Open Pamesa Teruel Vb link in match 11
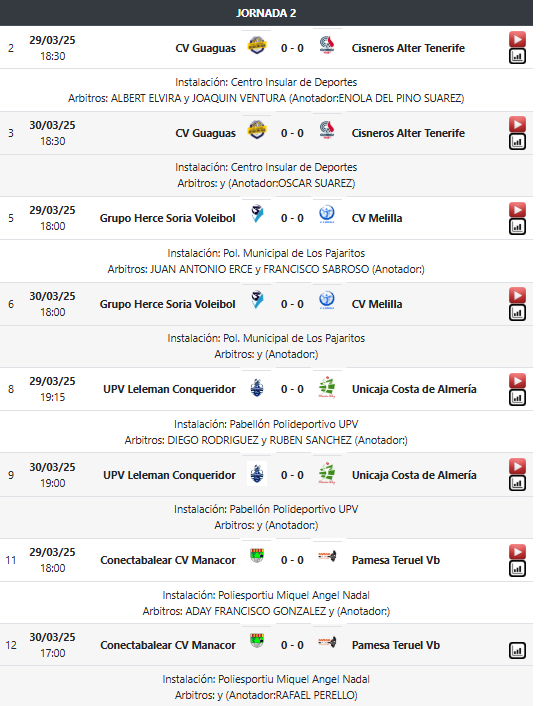The height and width of the screenshot is (706, 550). point(396,560)
